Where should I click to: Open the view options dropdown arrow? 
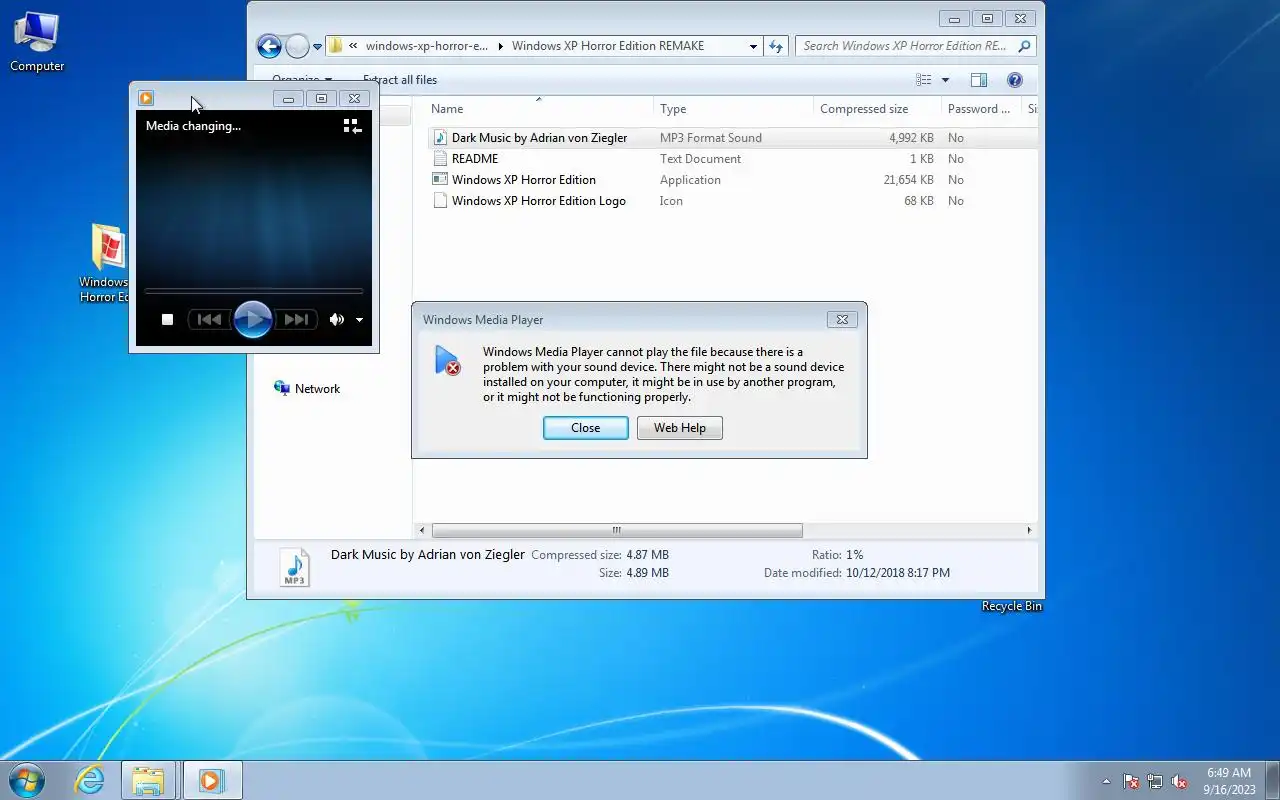coord(945,80)
